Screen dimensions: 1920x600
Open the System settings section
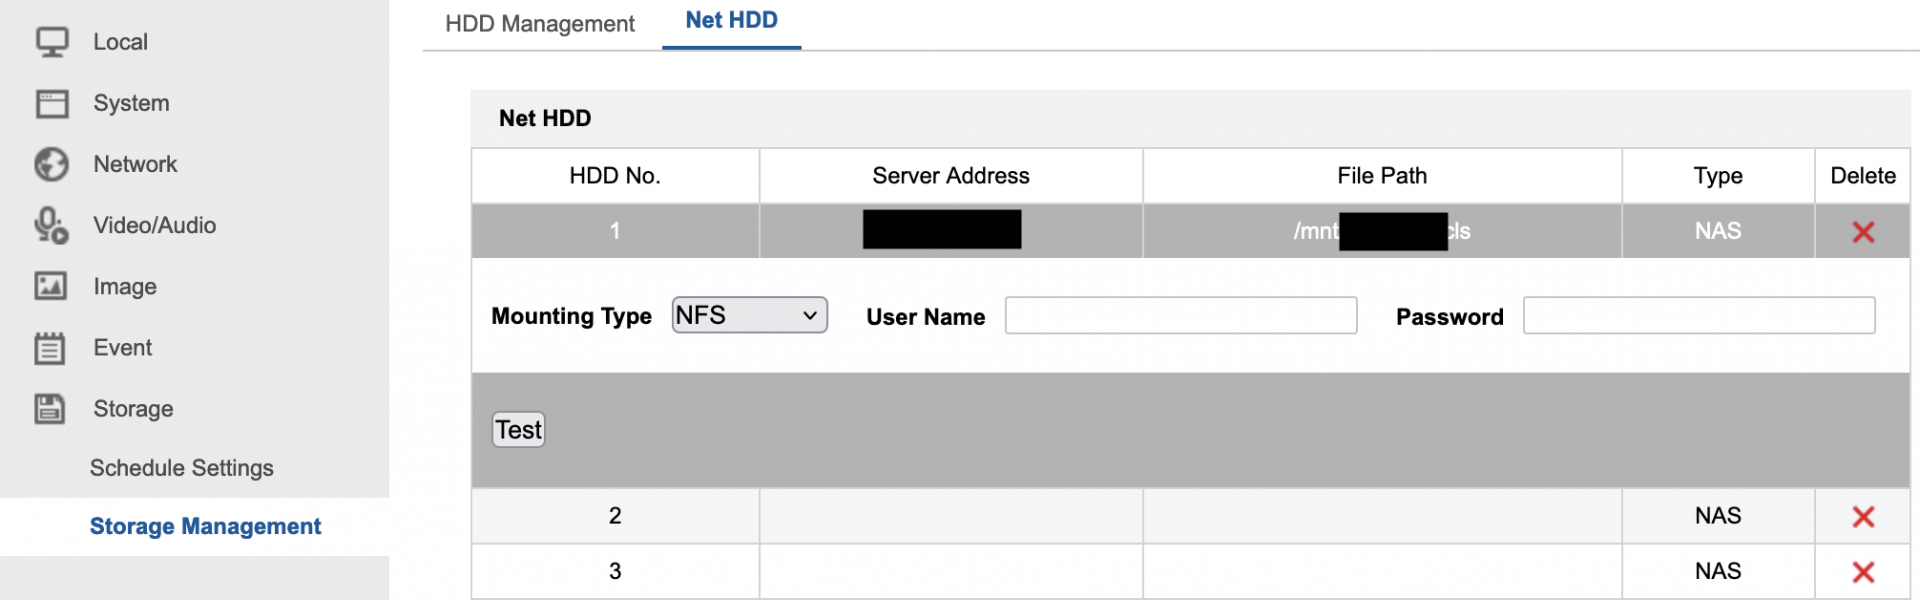131,103
